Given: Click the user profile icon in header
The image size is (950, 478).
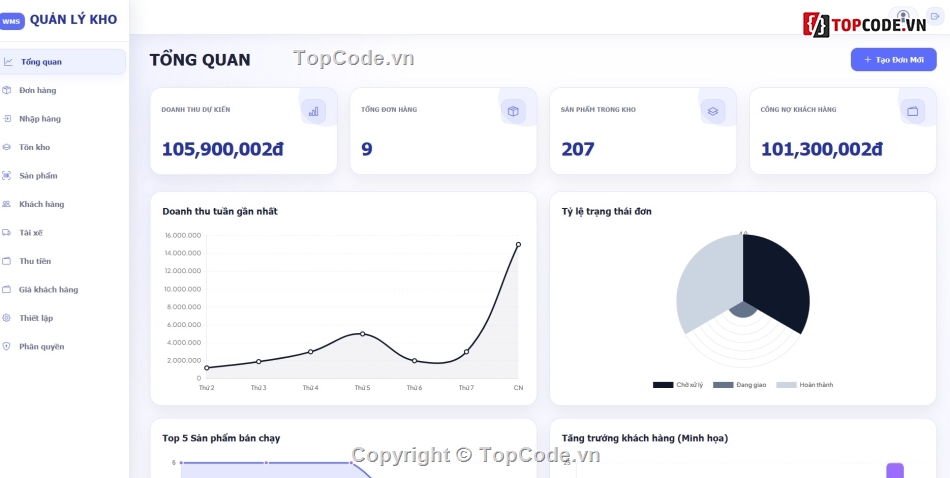Looking at the screenshot, I should click(903, 16).
